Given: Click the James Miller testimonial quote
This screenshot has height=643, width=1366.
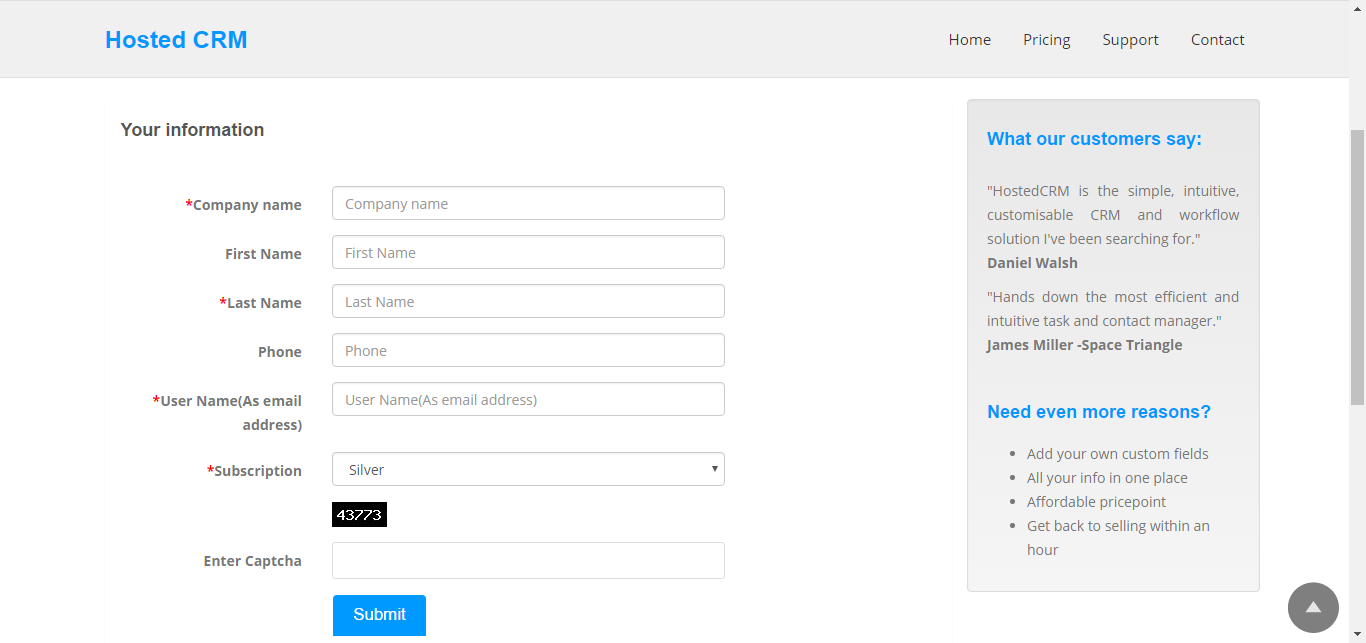Looking at the screenshot, I should tap(1113, 309).
